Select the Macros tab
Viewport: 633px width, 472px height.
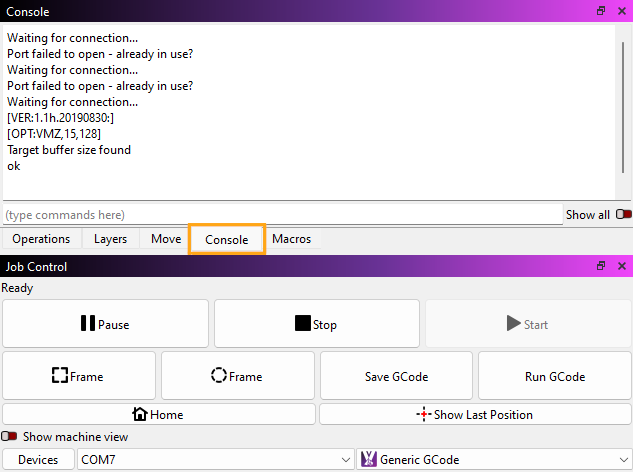point(291,239)
